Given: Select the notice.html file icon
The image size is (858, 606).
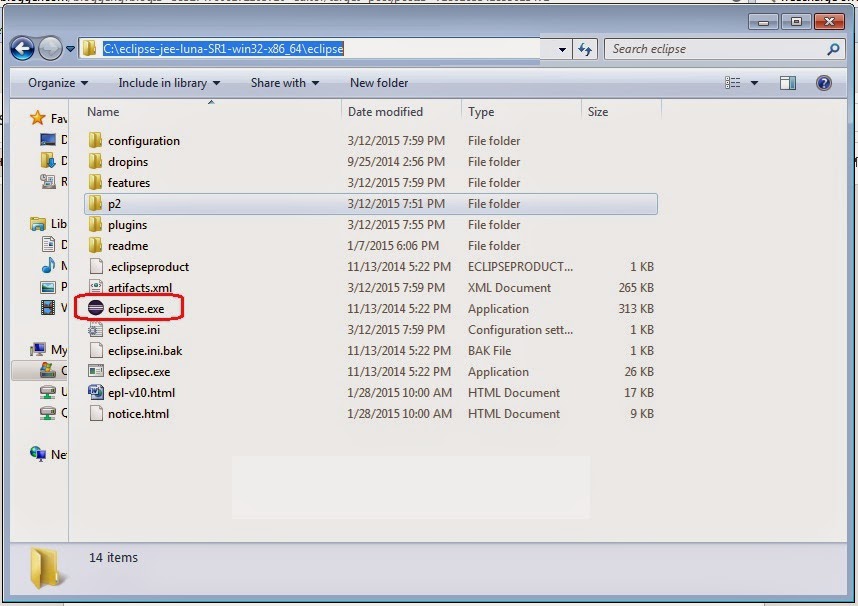Looking at the screenshot, I should 96,413.
